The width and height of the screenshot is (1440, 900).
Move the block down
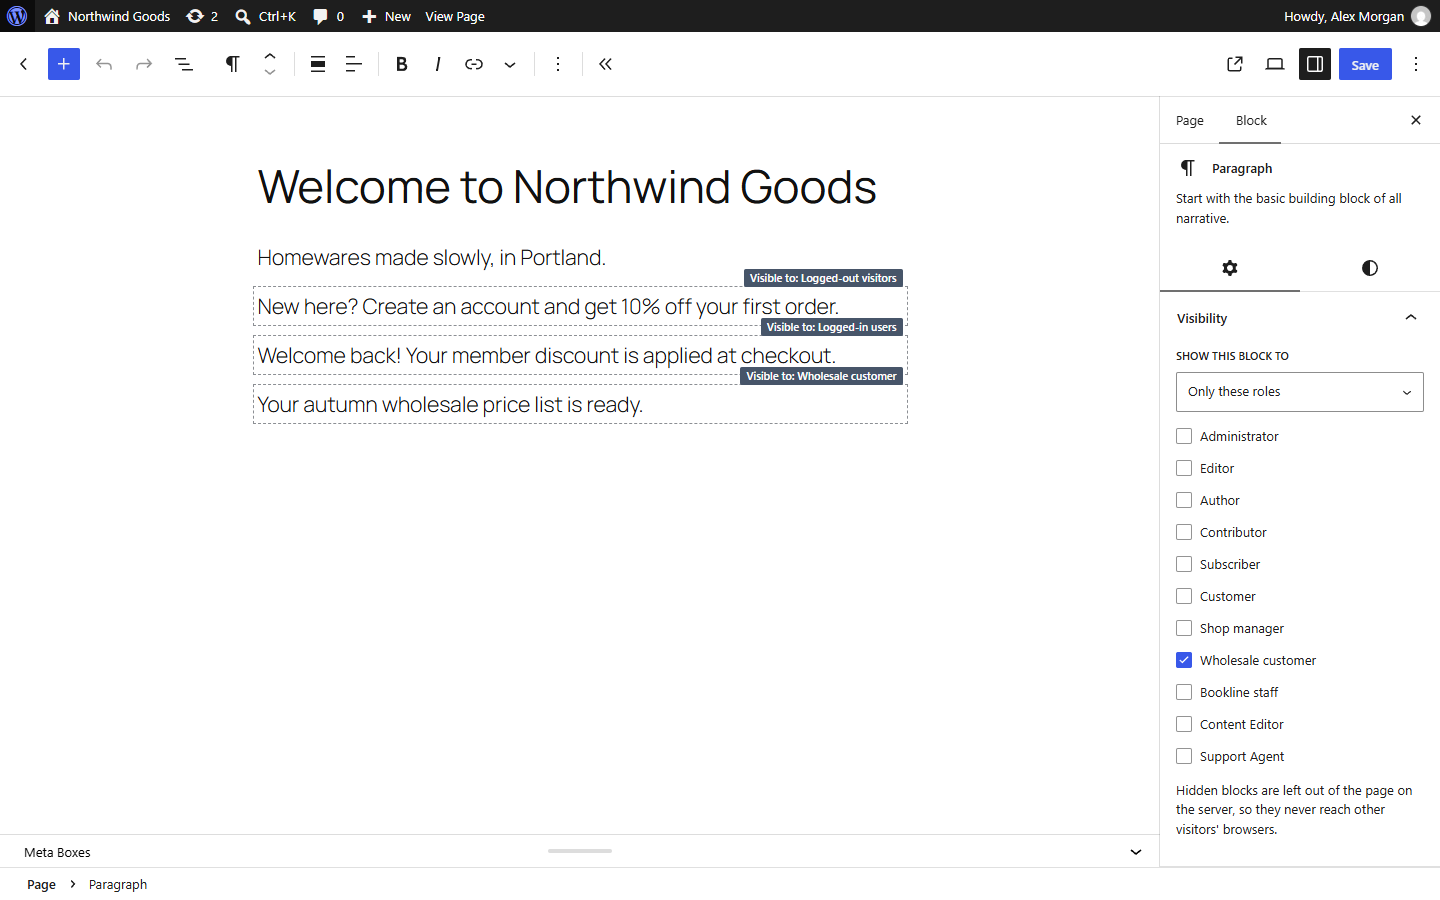270,72
